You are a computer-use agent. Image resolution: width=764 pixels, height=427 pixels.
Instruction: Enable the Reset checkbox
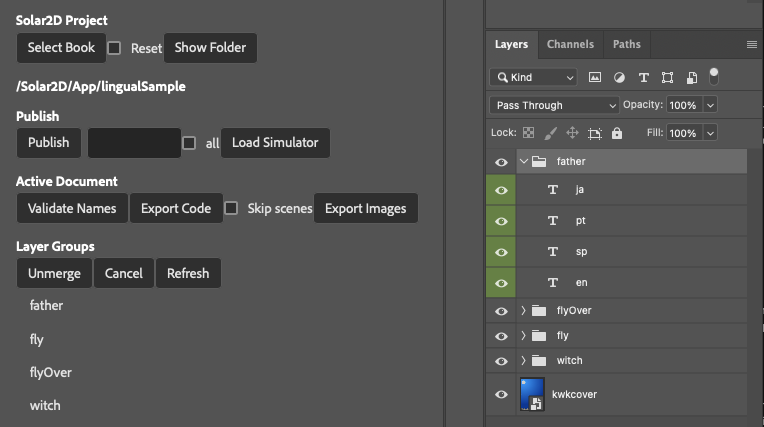[114, 48]
